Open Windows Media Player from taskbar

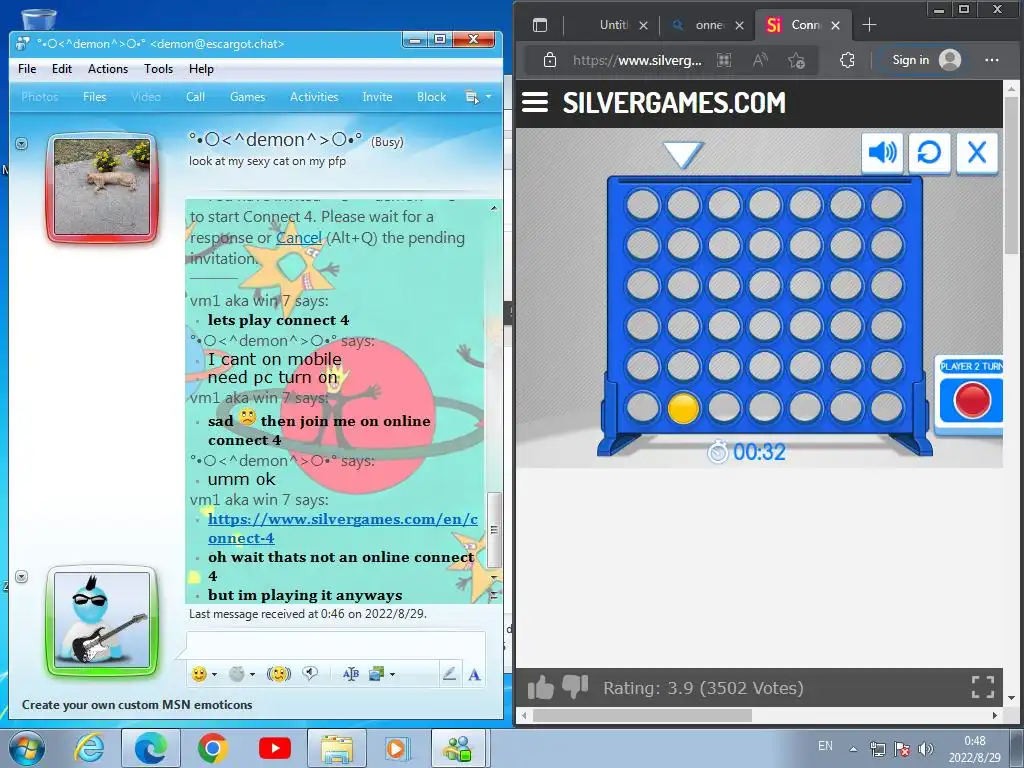tap(396, 748)
